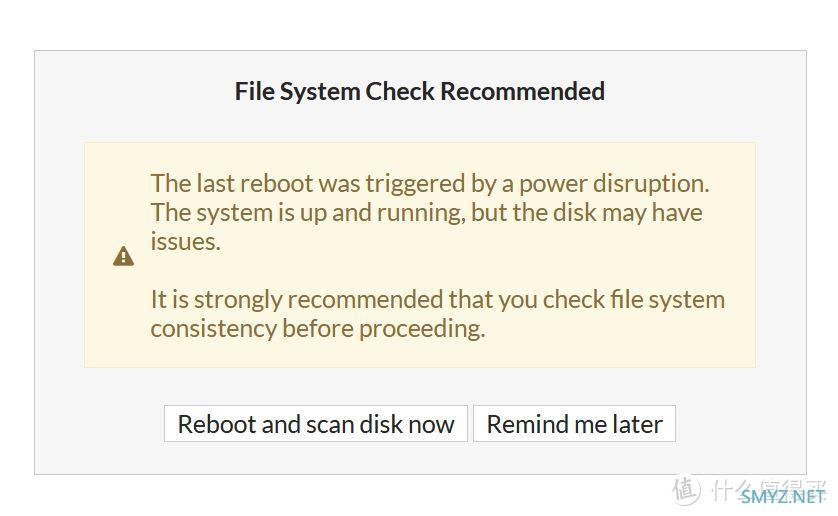Click the text 'consistency before proceeding.'
This screenshot has width=838, height=516.
[318, 328]
